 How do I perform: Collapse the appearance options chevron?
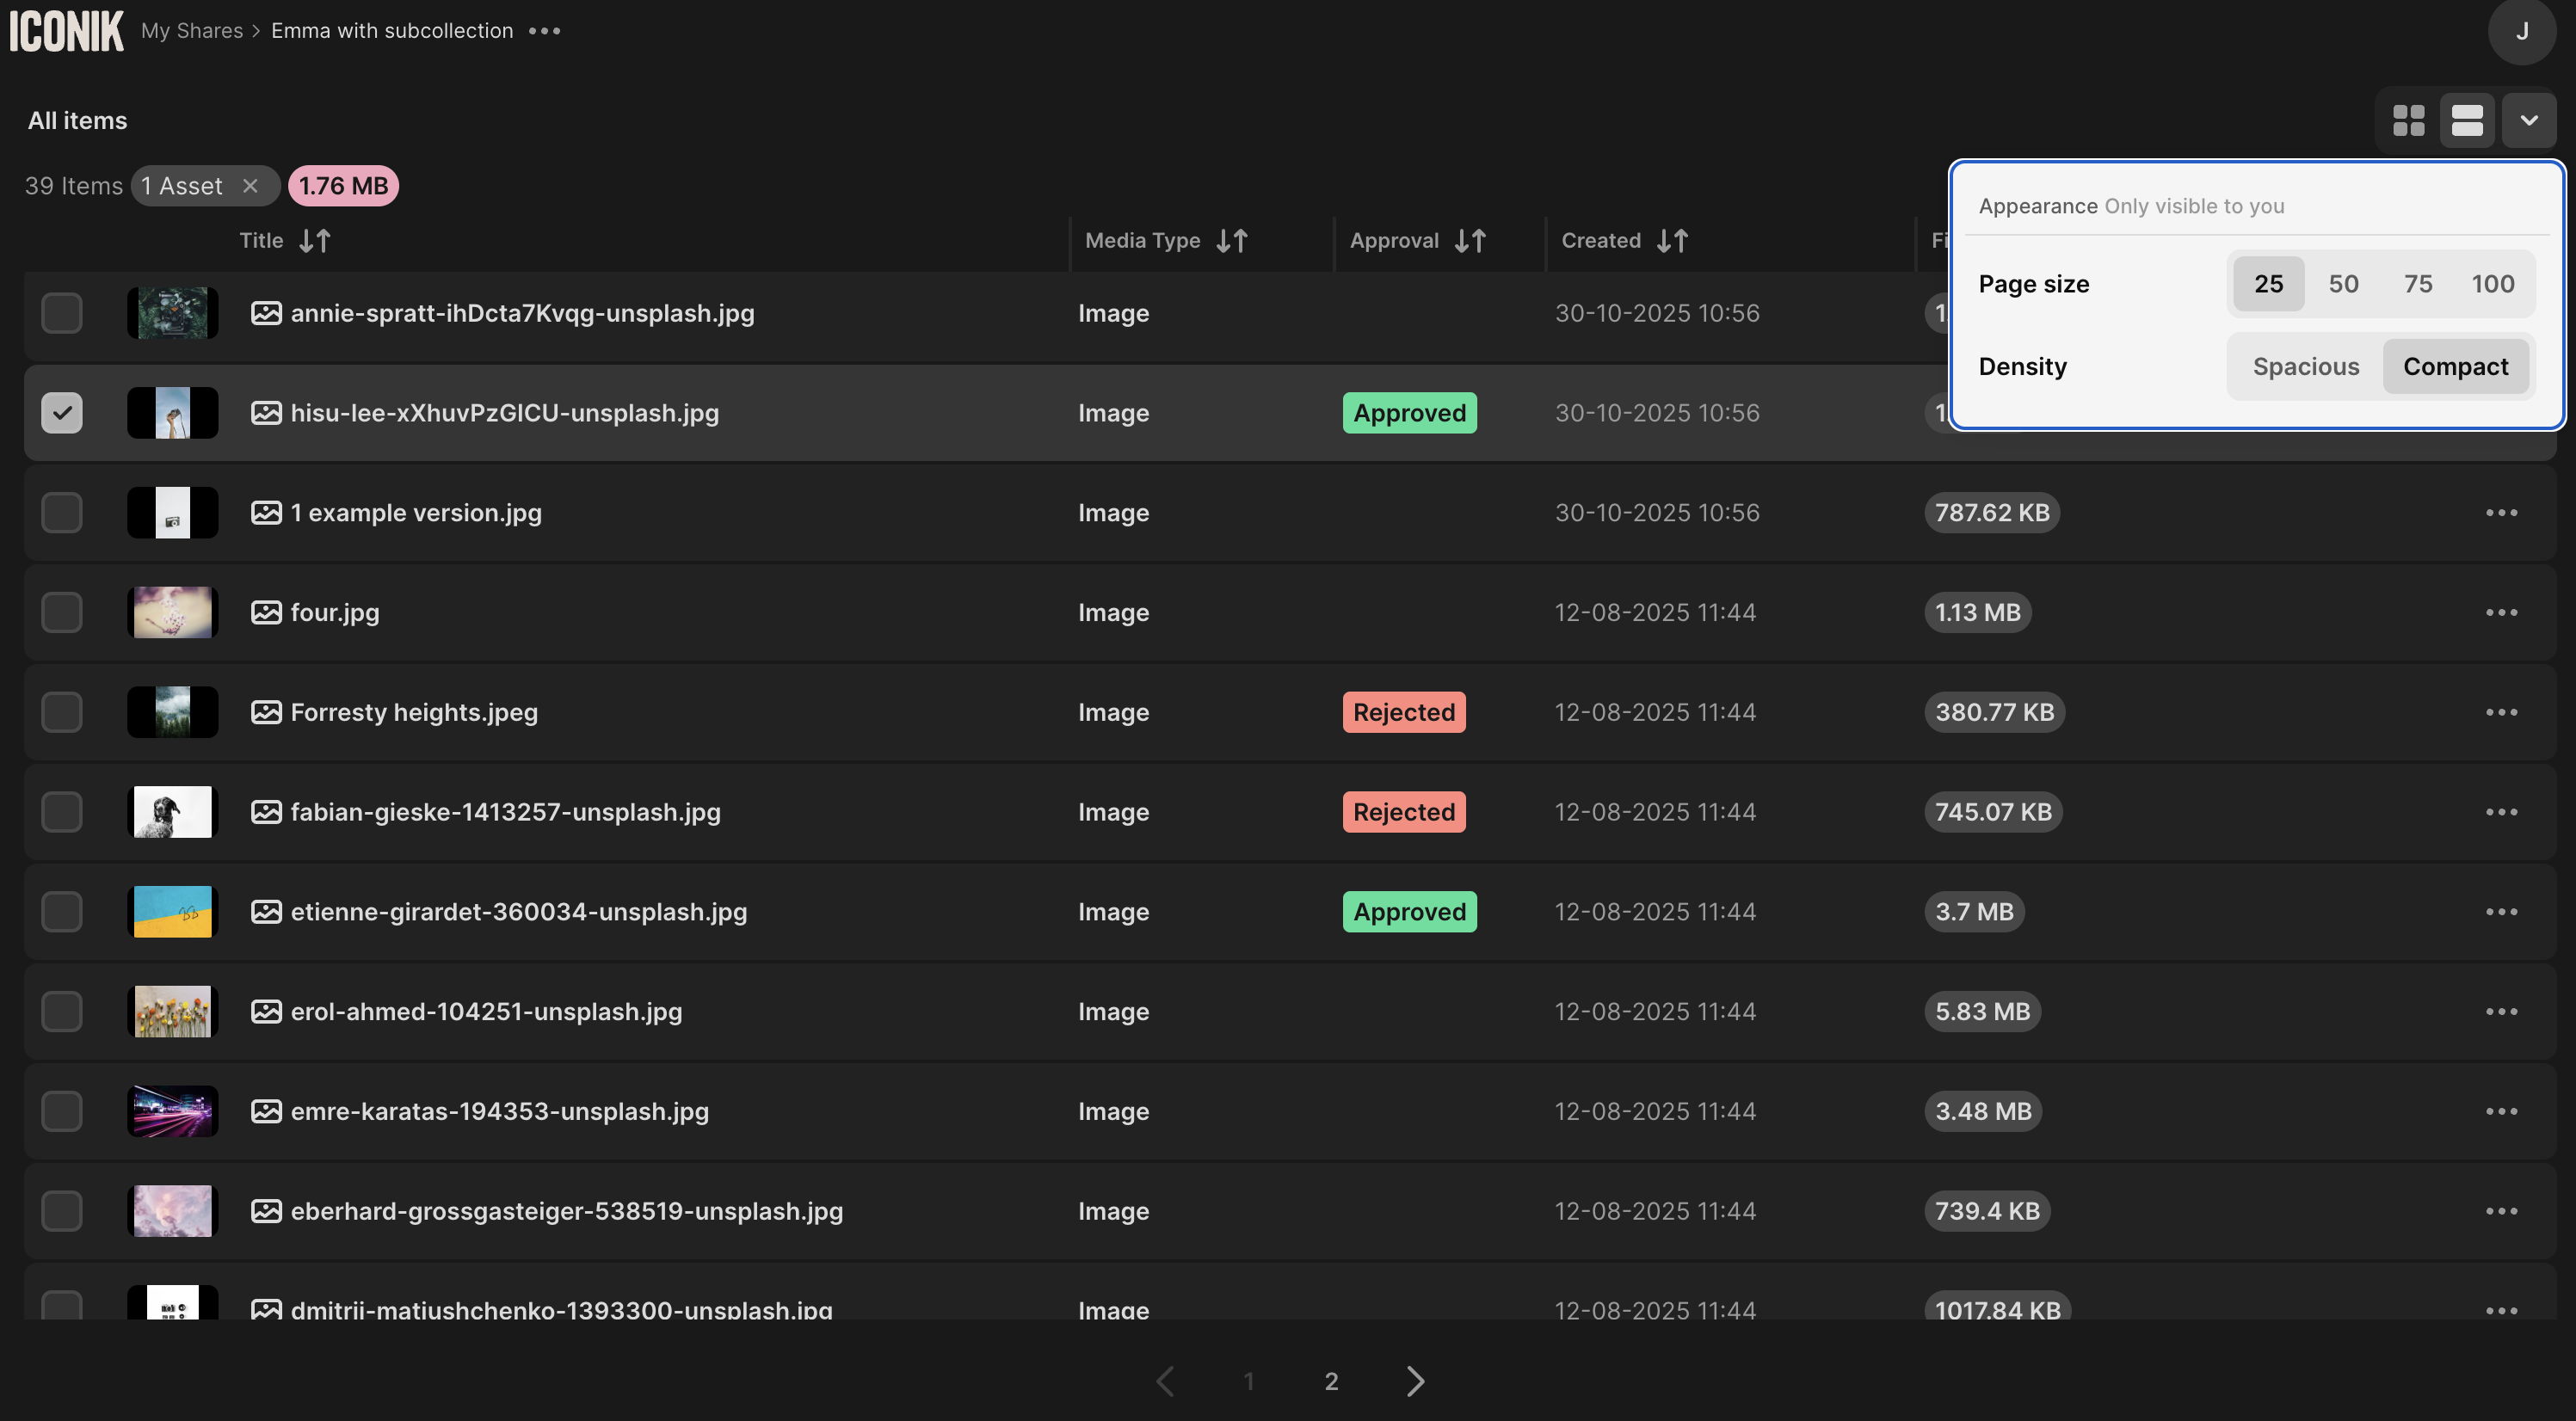(2529, 121)
